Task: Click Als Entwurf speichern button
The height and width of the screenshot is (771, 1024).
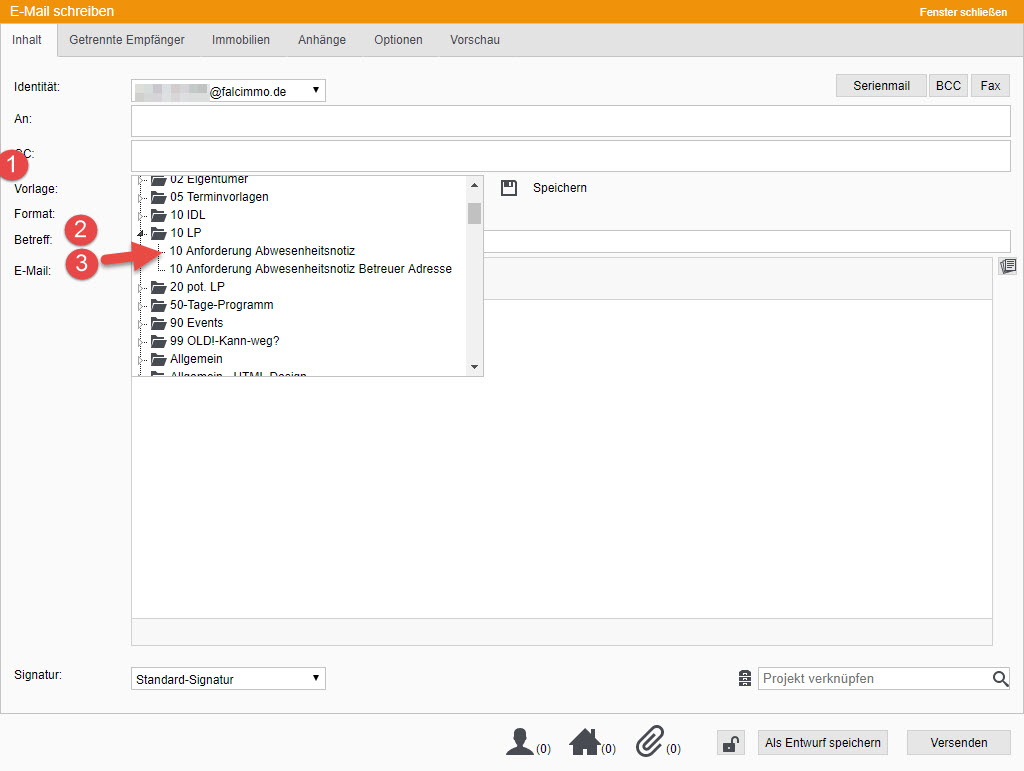Action: click(822, 742)
